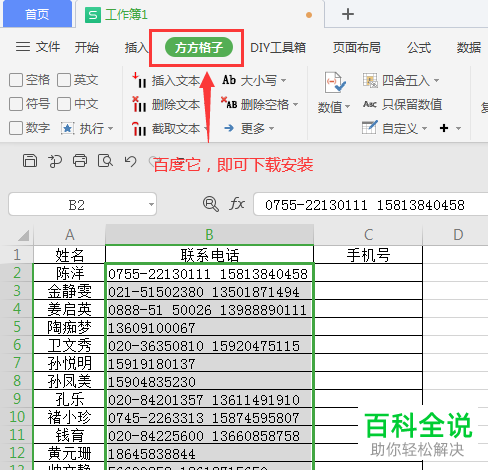Click the Name Box showing B2
488x470 pixels.
pos(82,204)
